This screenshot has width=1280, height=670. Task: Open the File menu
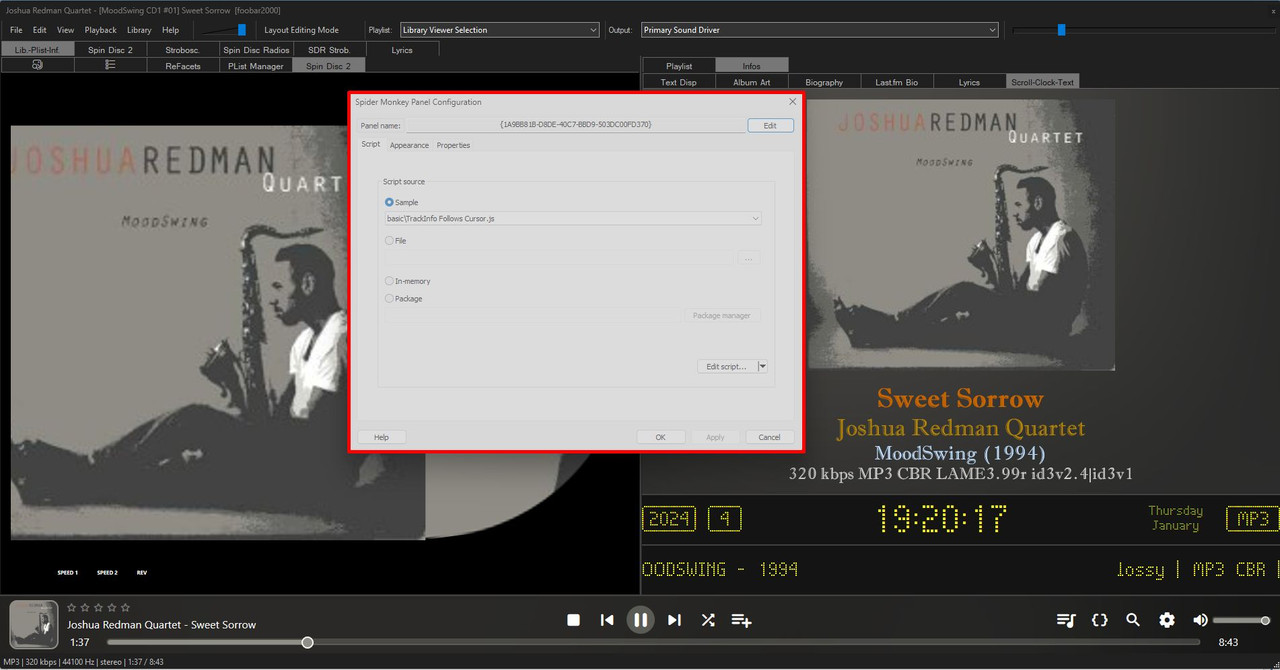coord(16,30)
